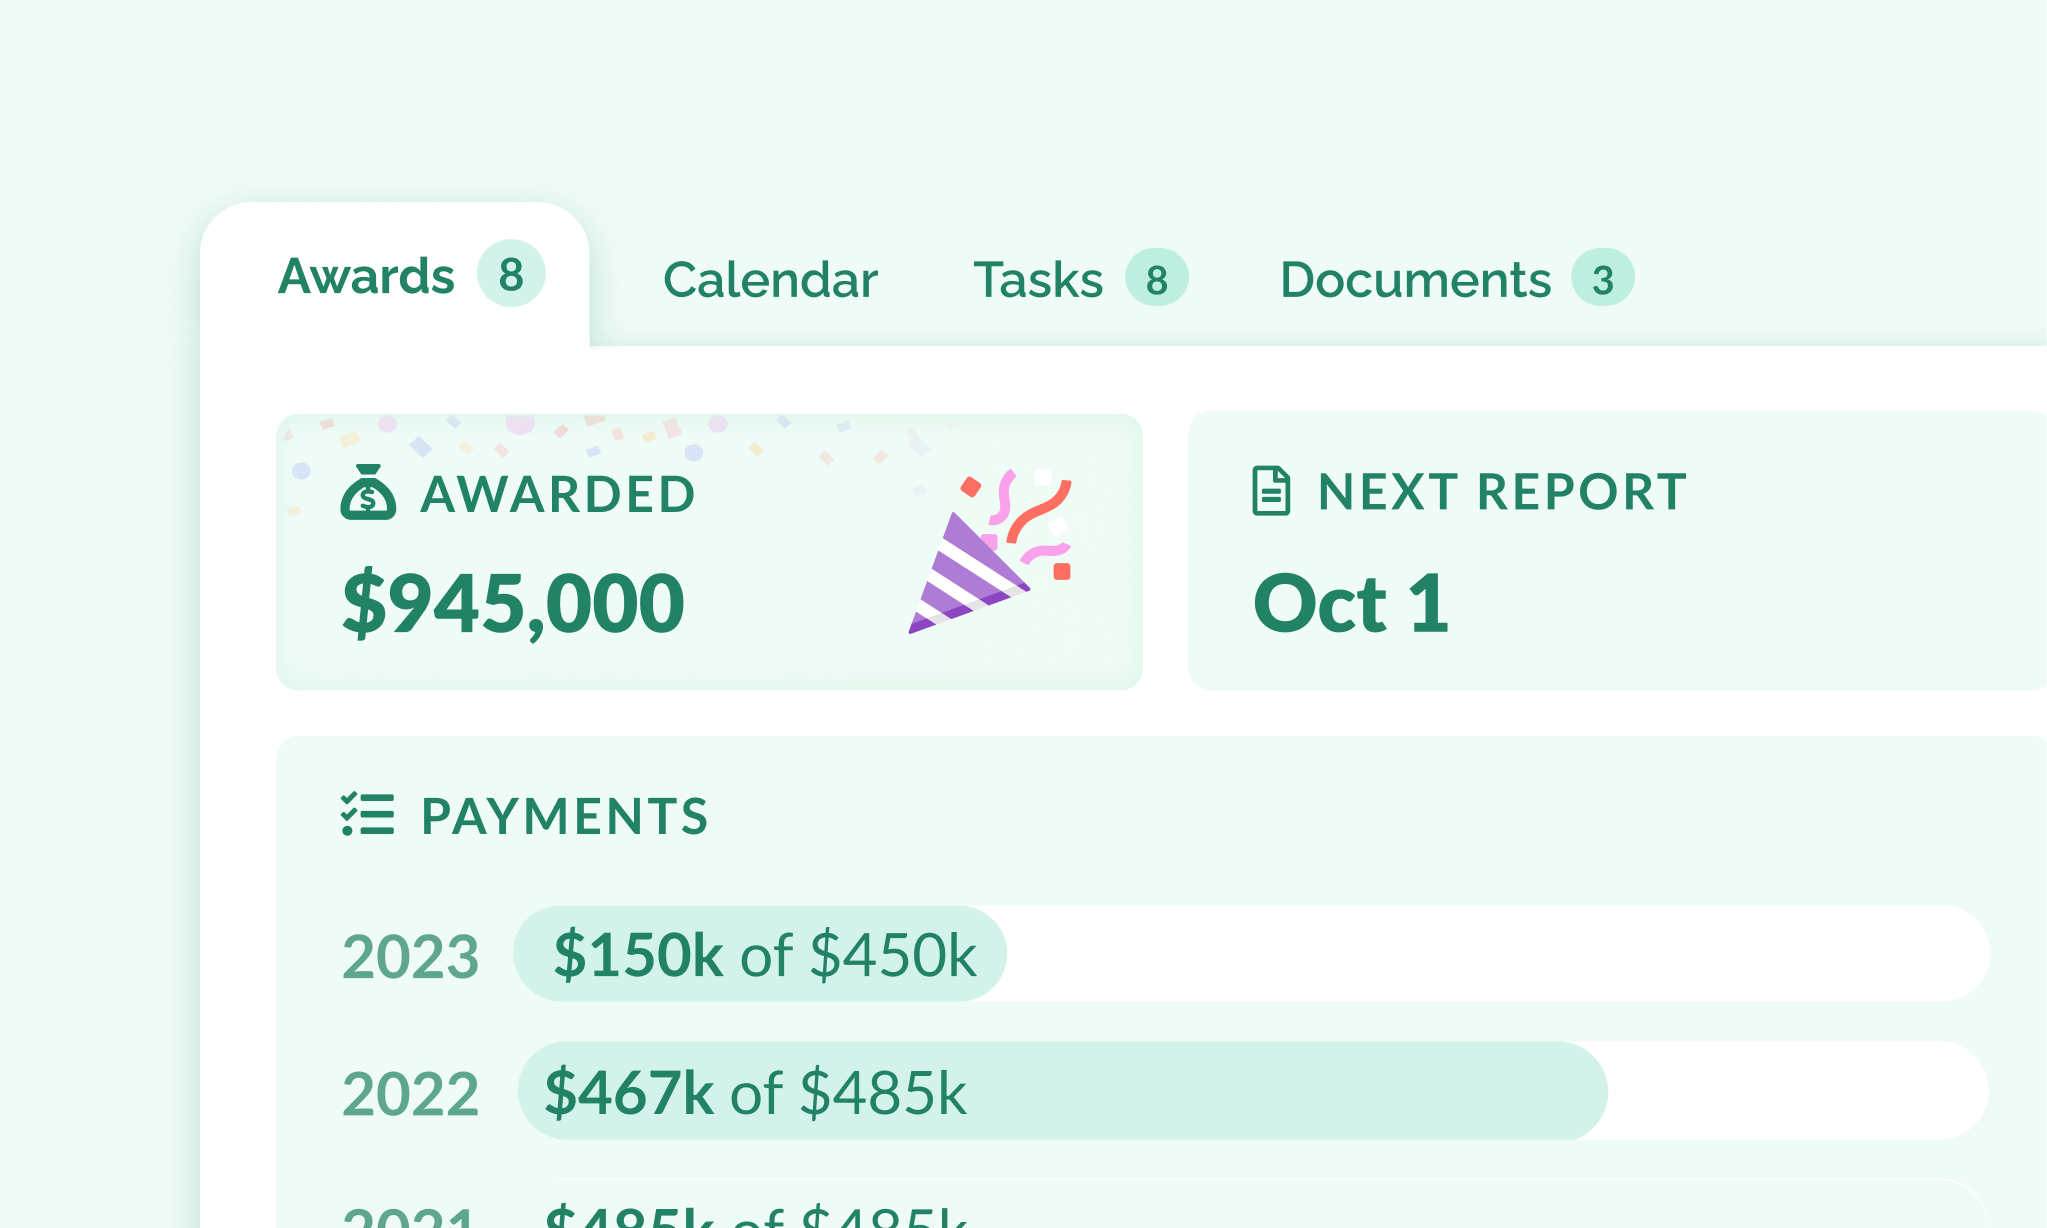Open the Payments section header

[565, 816]
